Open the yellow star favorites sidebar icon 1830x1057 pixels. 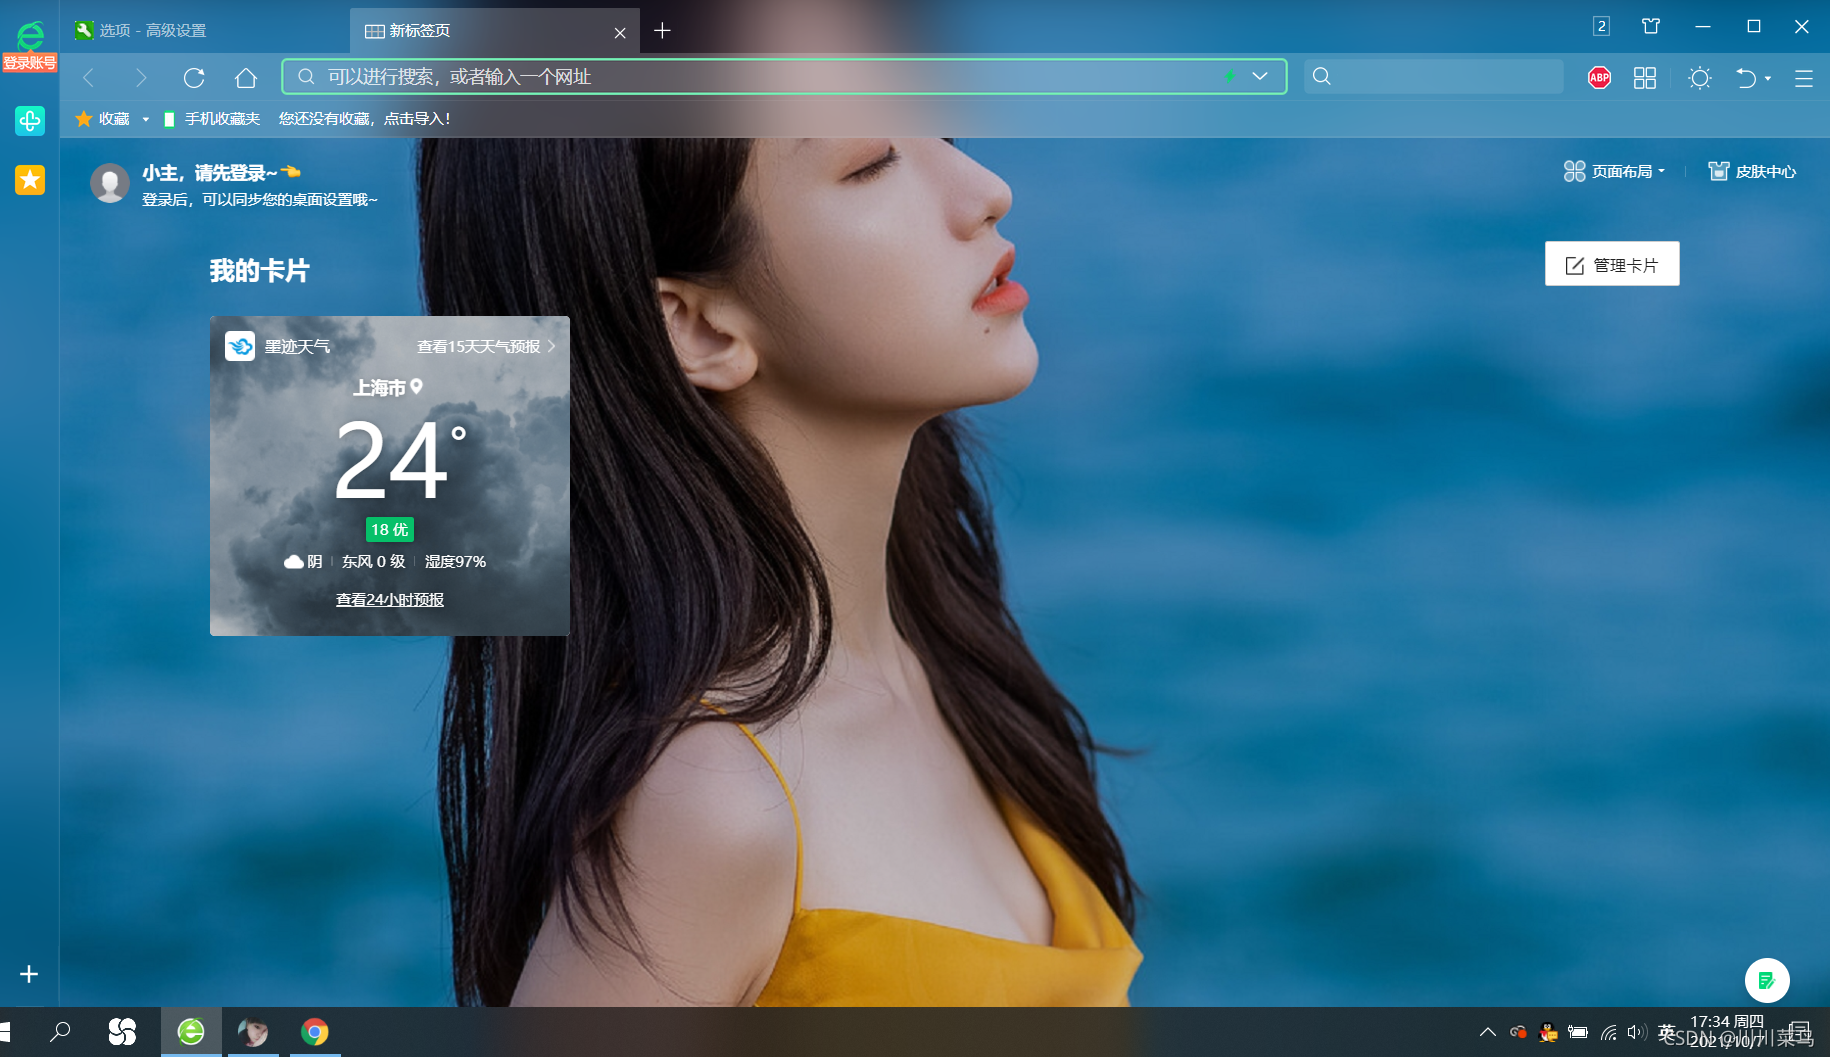(30, 180)
